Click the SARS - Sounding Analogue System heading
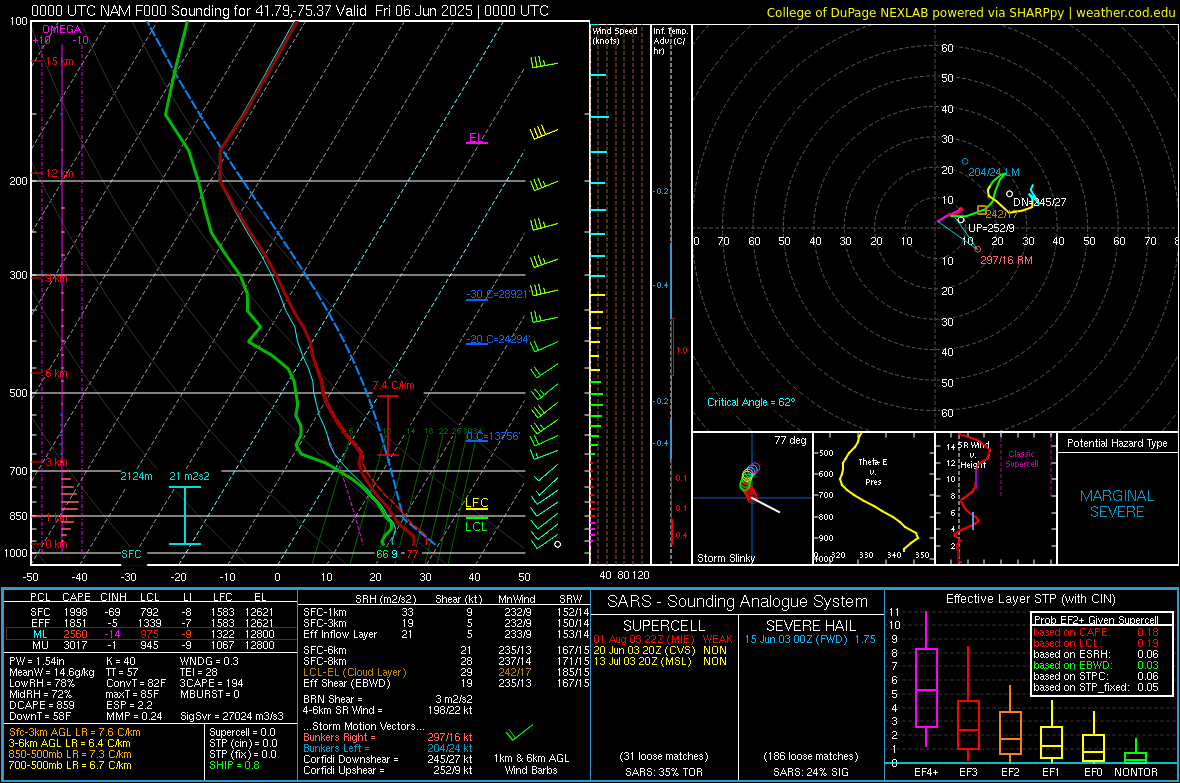Image resolution: width=1180 pixels, height=783 pixels. [737, 602]
